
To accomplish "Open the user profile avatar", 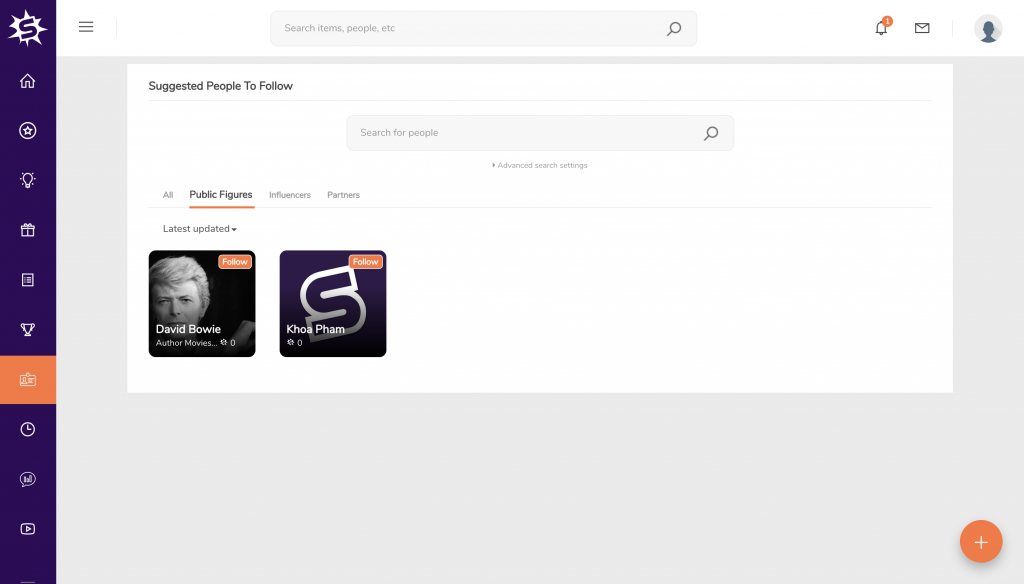I will 988,28.
